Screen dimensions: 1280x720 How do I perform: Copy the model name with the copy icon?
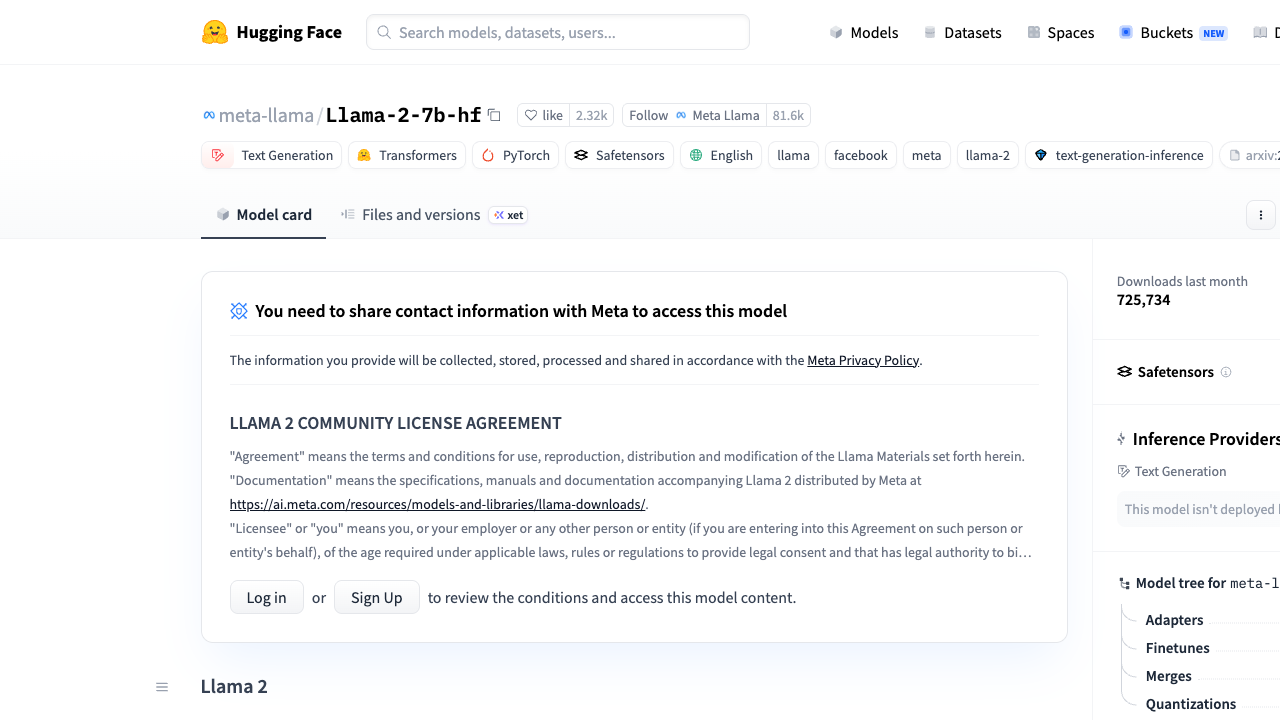pyautogui.click(x=494, y=115)
